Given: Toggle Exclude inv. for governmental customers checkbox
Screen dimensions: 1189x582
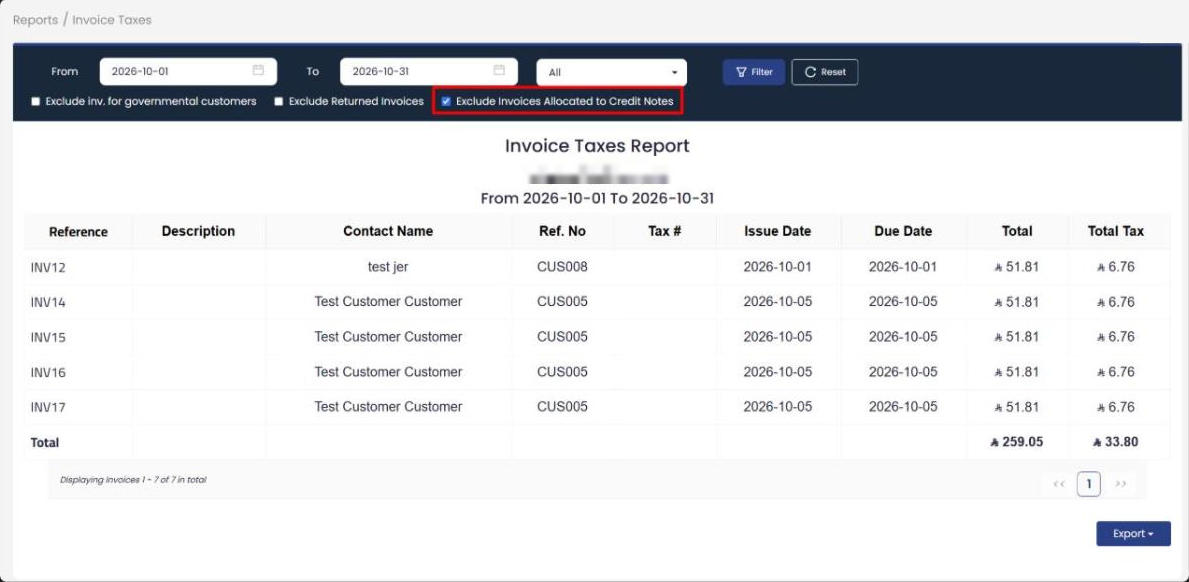Looking at the screenshot, I should pos(36,102).
